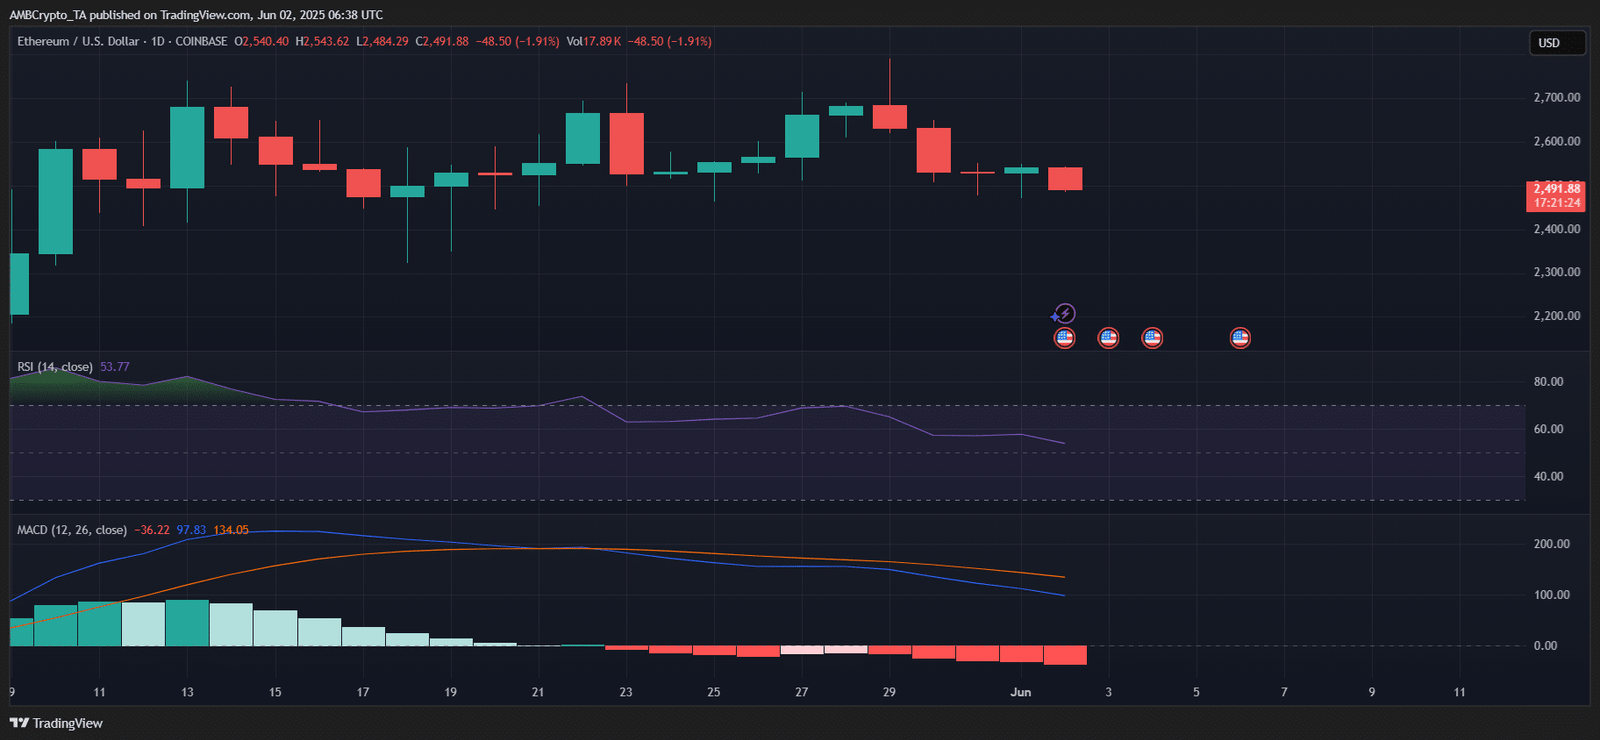Click the 2,200.00 price axis label

click(1557, 316)
